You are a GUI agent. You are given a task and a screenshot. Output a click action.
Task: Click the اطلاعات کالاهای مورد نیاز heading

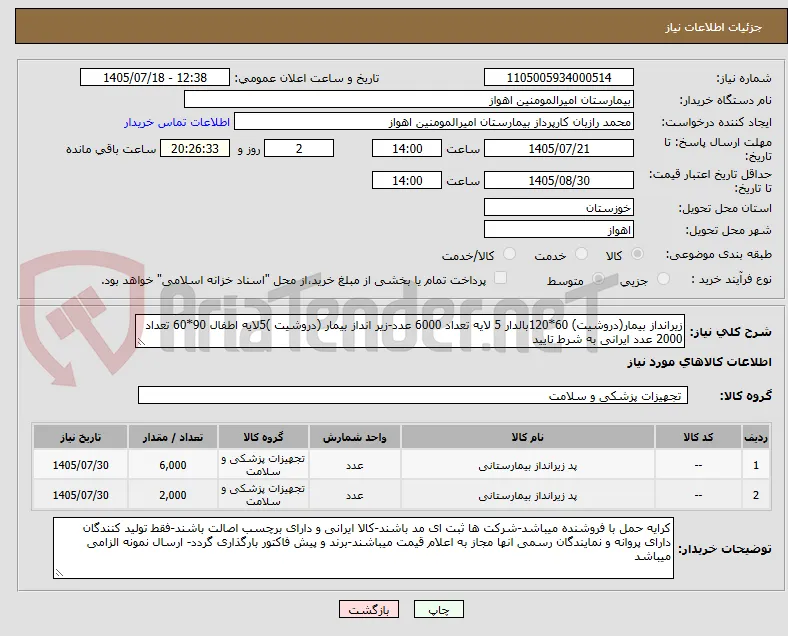(x=699, y=362)
